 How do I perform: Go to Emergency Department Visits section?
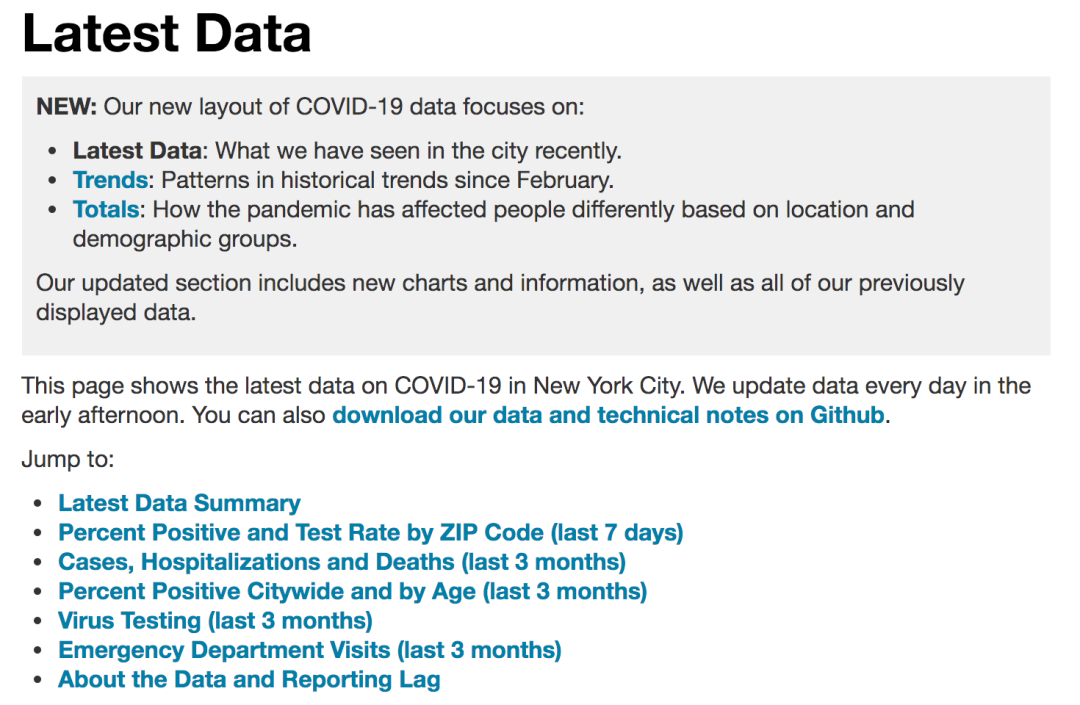[x=310, y=651]
